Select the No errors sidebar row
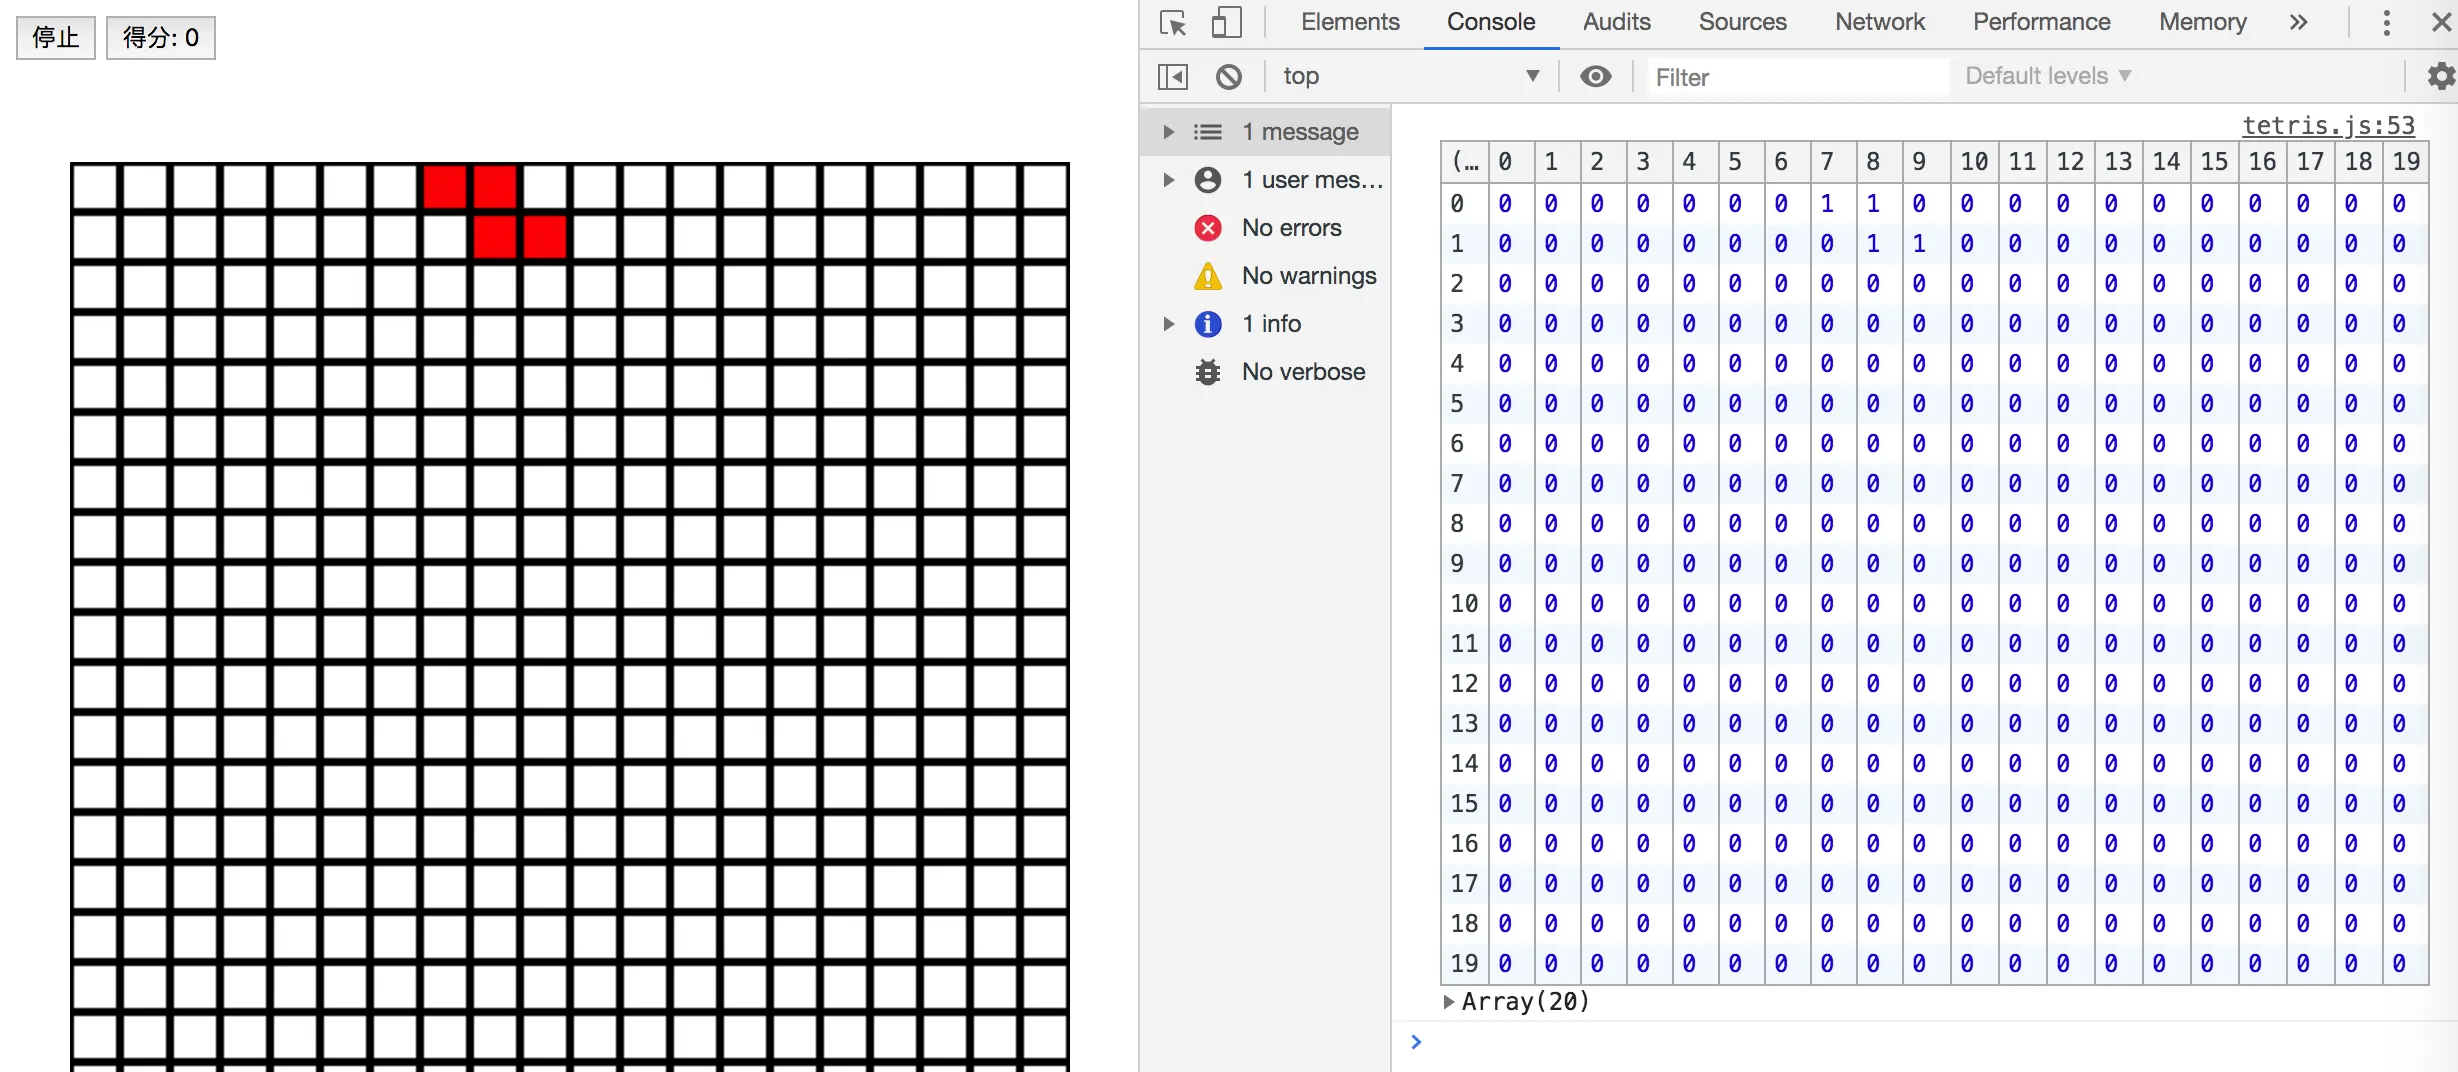 point(1265,228)
